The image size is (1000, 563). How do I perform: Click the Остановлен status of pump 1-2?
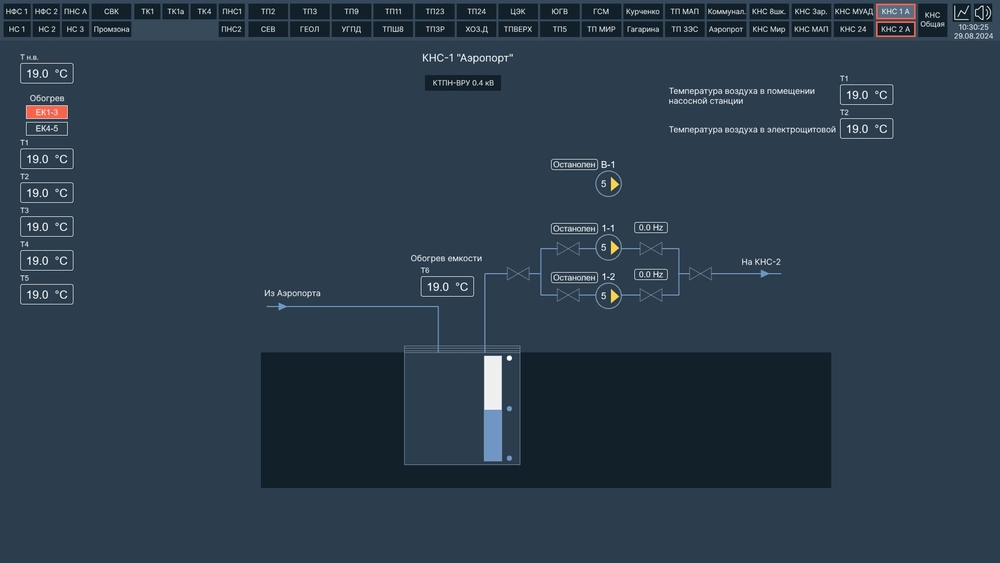pyautogui.click(x=574, y=277)
